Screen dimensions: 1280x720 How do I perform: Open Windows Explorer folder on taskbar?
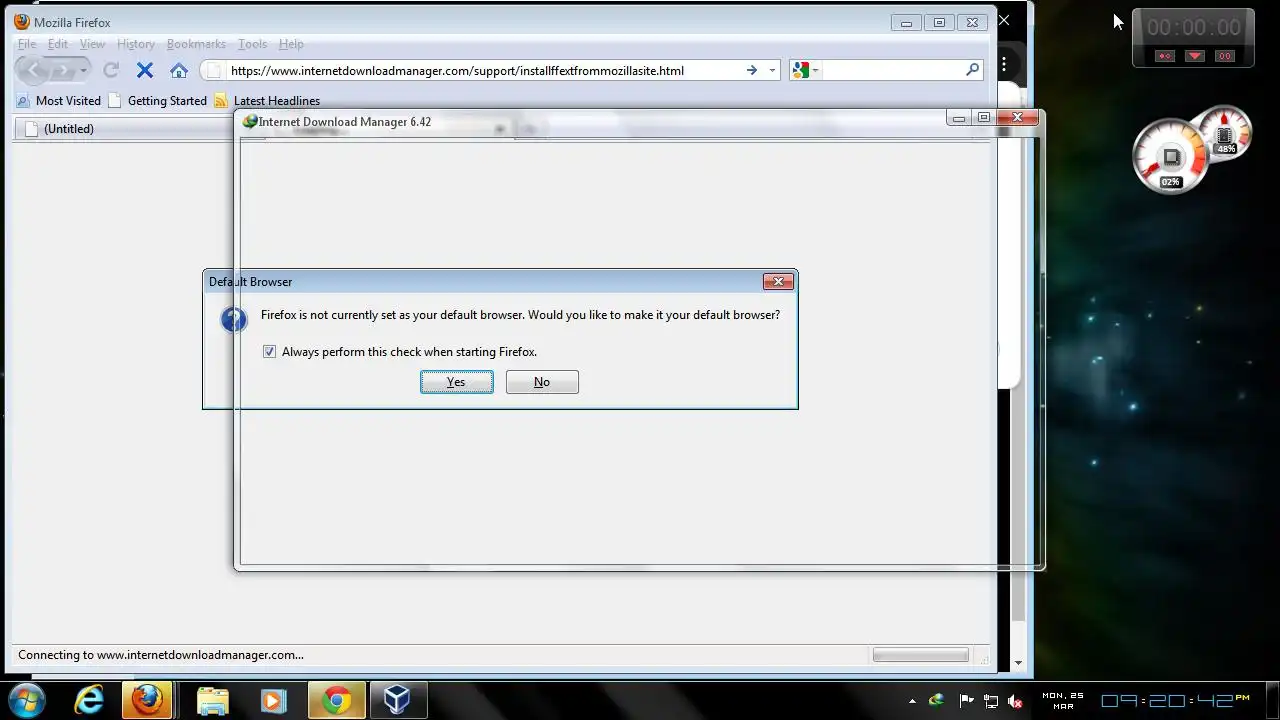212,700
